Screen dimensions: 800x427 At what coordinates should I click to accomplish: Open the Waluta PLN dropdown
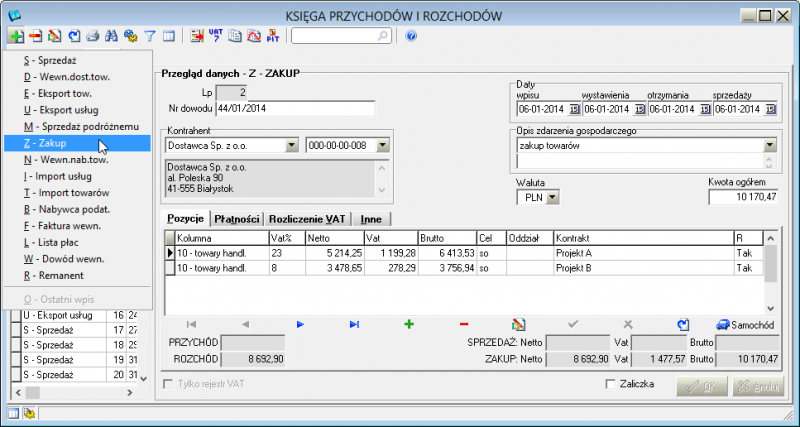pos(553,197)
